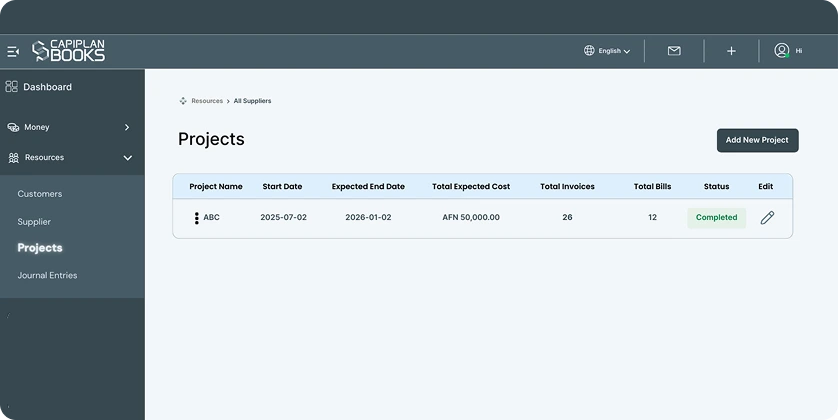Click the Resources people icon
Screen dimensions: 838x420
click(x=13, y=158)
